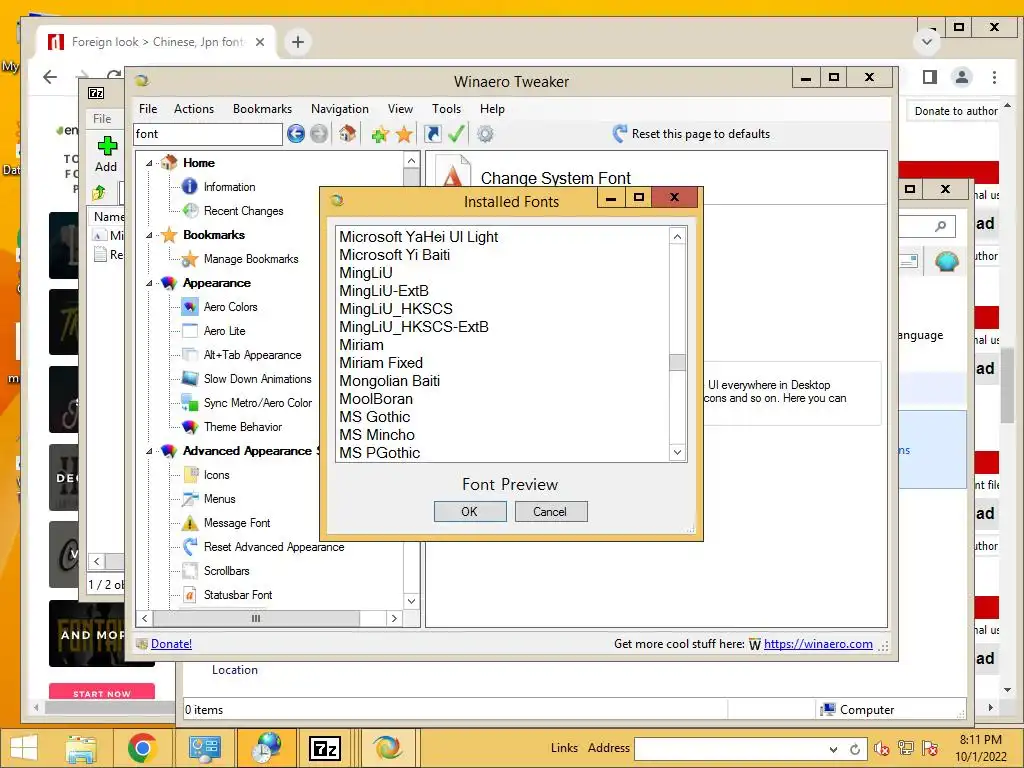Select Menus tree item

(219, 499)
